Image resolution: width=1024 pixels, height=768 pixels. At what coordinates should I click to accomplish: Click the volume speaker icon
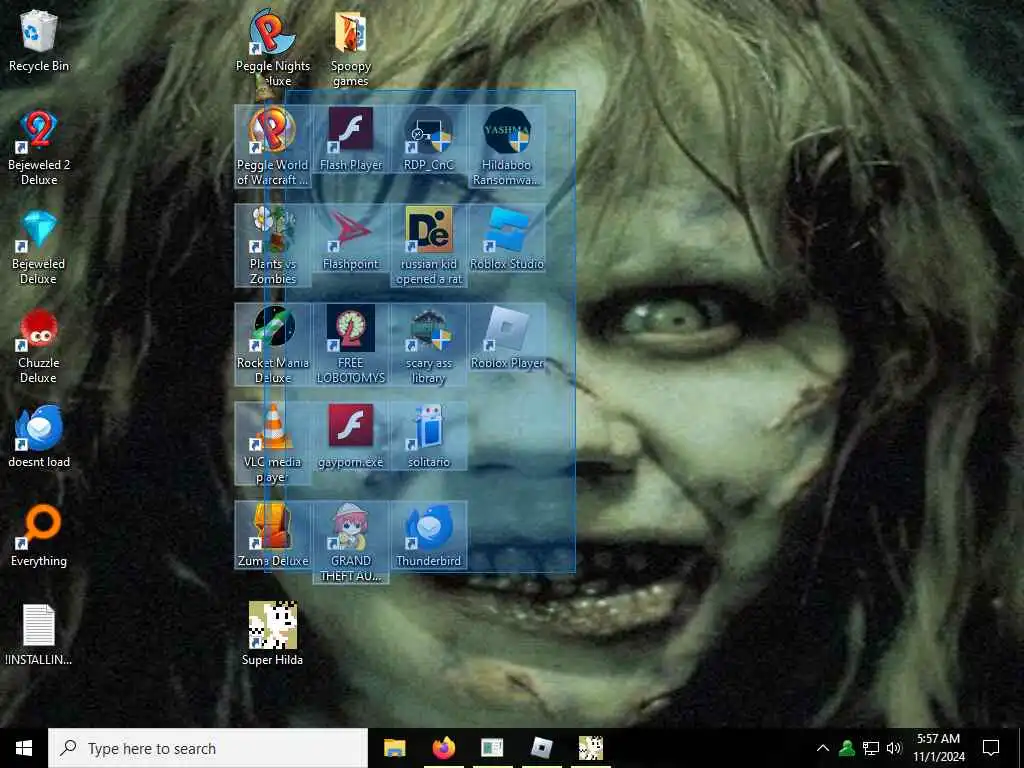tap(894, 748)
